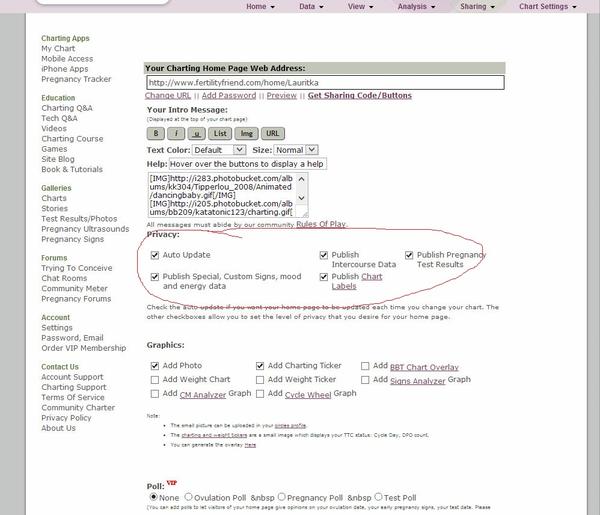Select the Ovulation Poll radio button
Screen dimensions: 600x515
[x=189, y=496]
